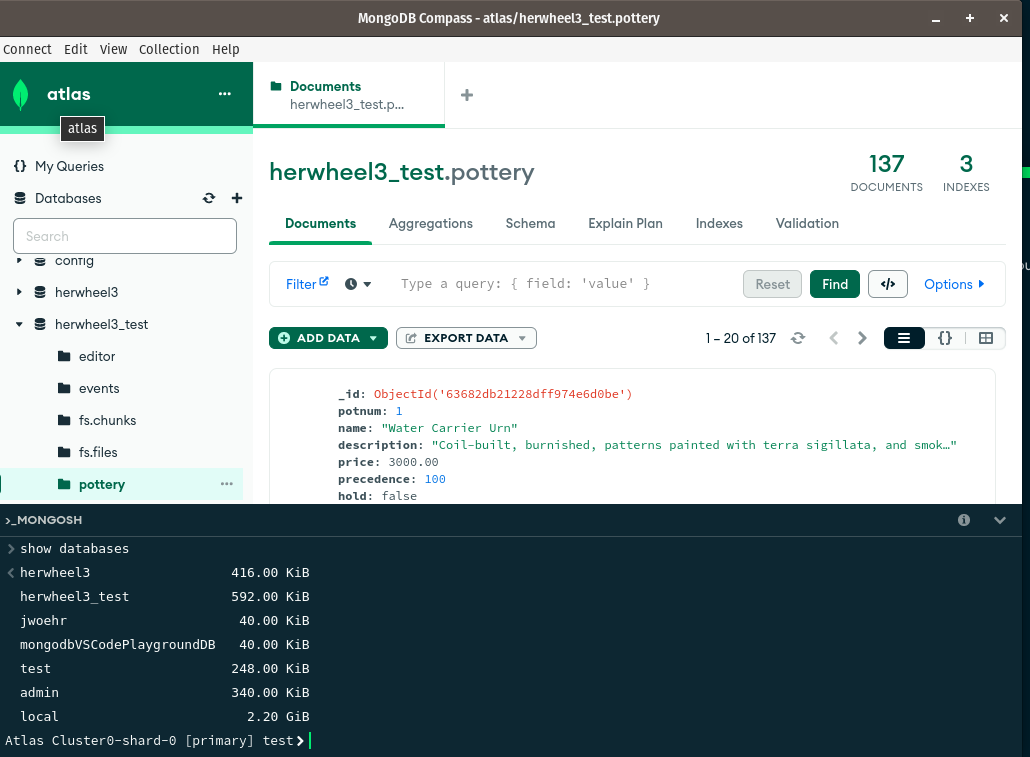The width and height of the screenshot is (1030, 757).
Task: Expand query Options link
Action: (954, 284)
